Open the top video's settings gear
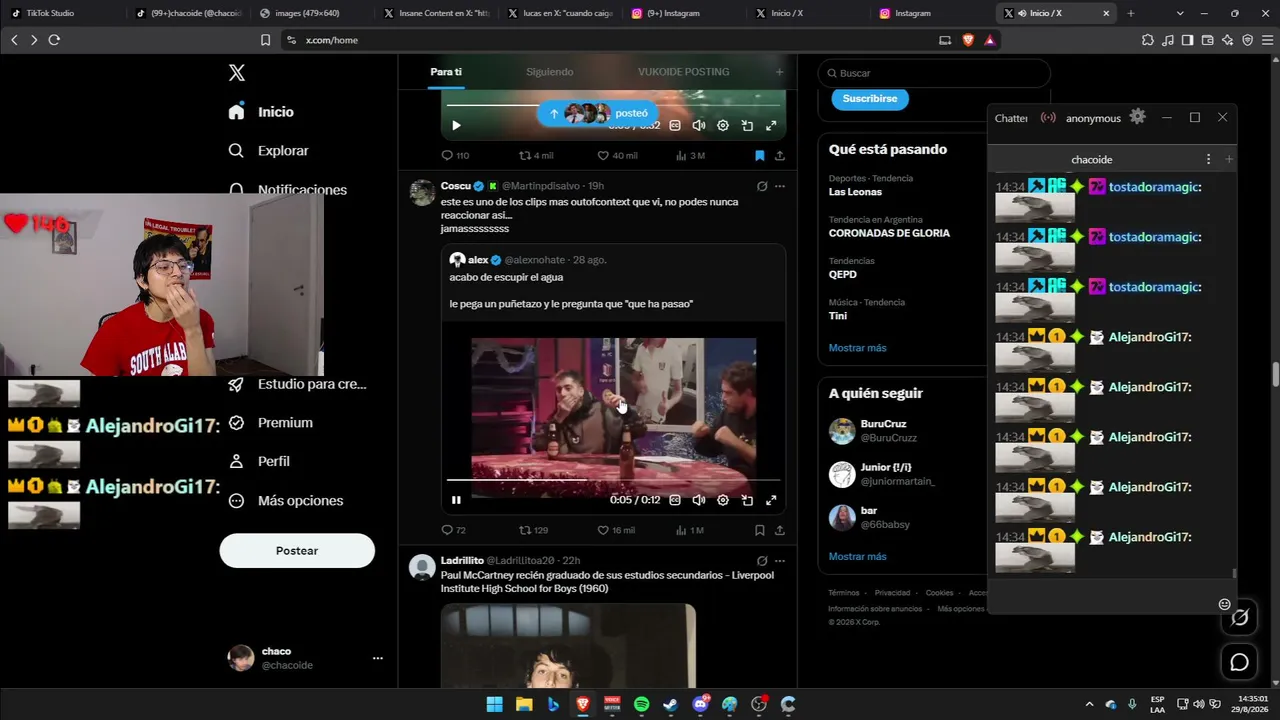This screenshot has width=1280, height=720. (723, 126)
